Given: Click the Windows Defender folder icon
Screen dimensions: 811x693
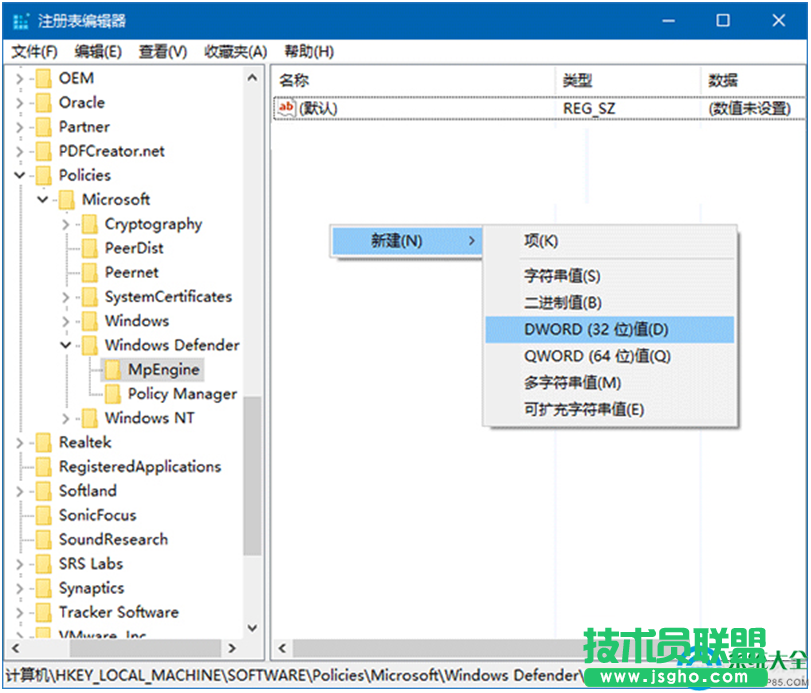Looking at the screenshot, I should pyautogui.click(x=90, y=346).
